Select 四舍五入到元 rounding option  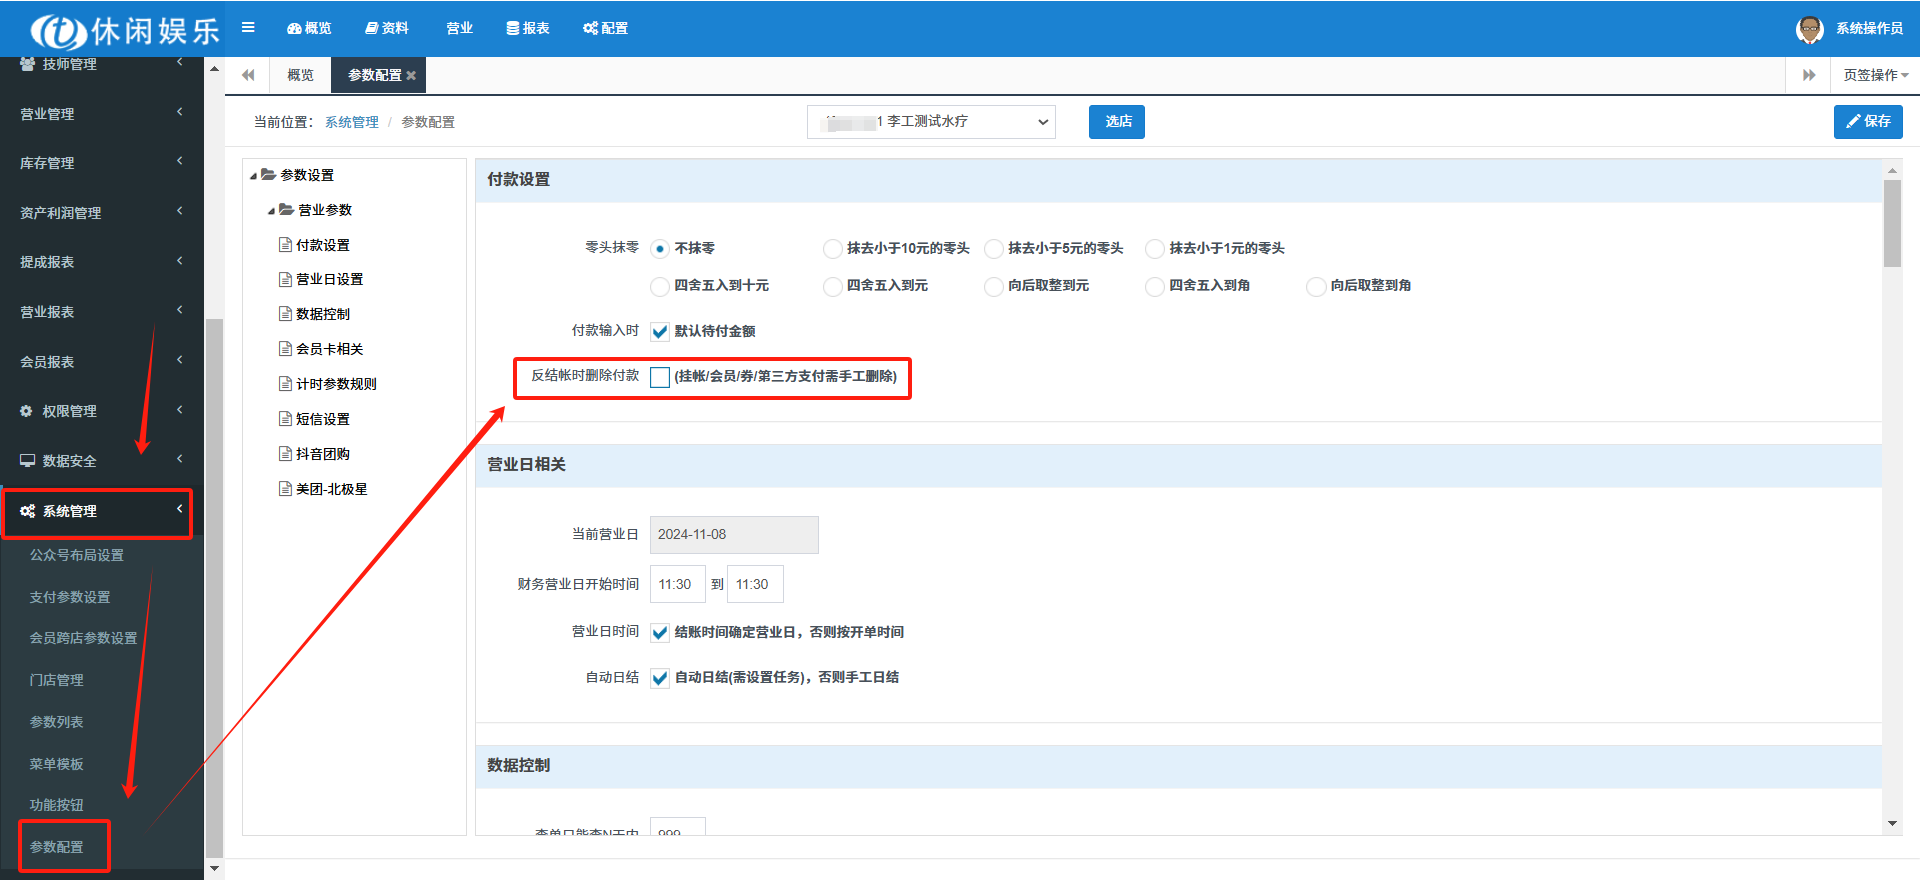tap(832, 287)
